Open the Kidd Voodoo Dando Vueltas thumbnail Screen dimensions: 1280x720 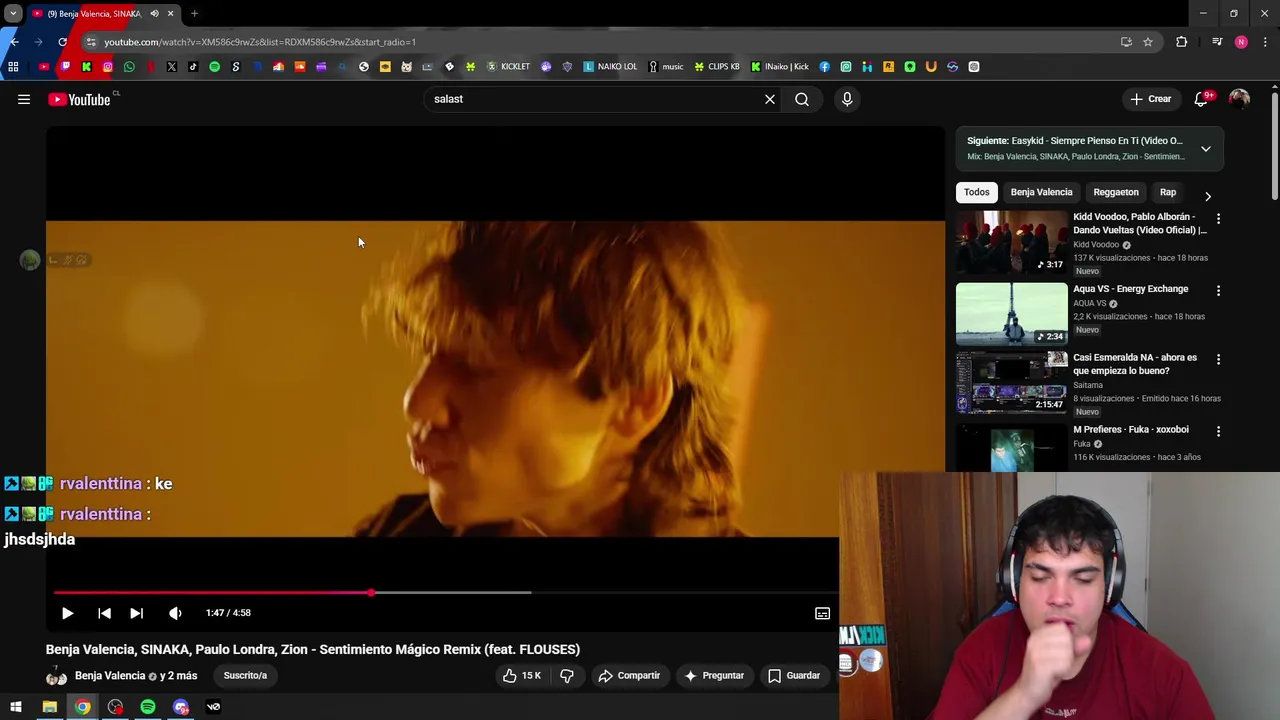(1012, 242)
